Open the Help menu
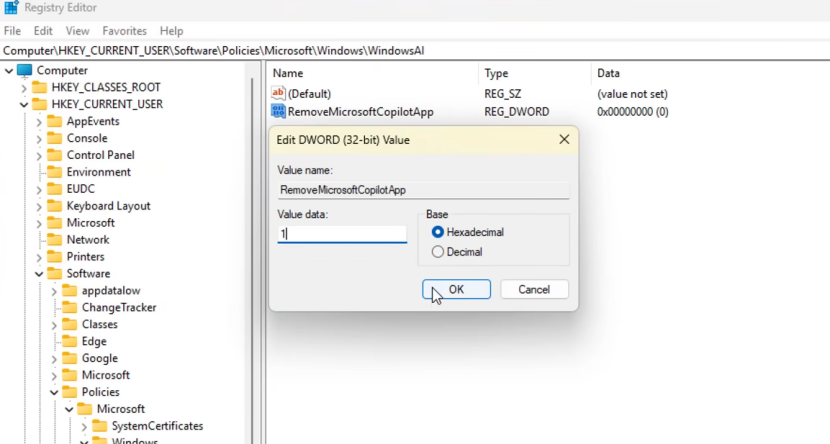The width and height of the screenshot is (830, 444). pyautogui.click(x=172, y=31)
